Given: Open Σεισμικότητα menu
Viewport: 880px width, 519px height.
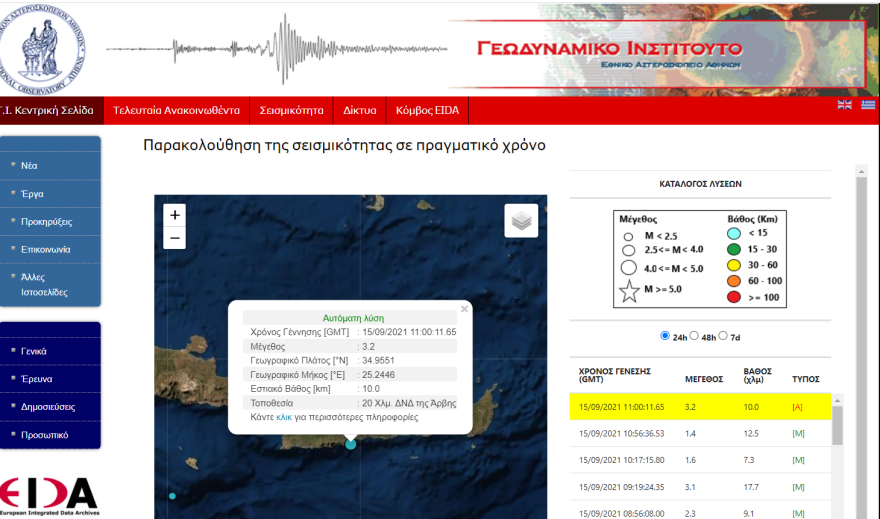Looking at the screenshot, I should pyautogui.click(x=291, y=111).
